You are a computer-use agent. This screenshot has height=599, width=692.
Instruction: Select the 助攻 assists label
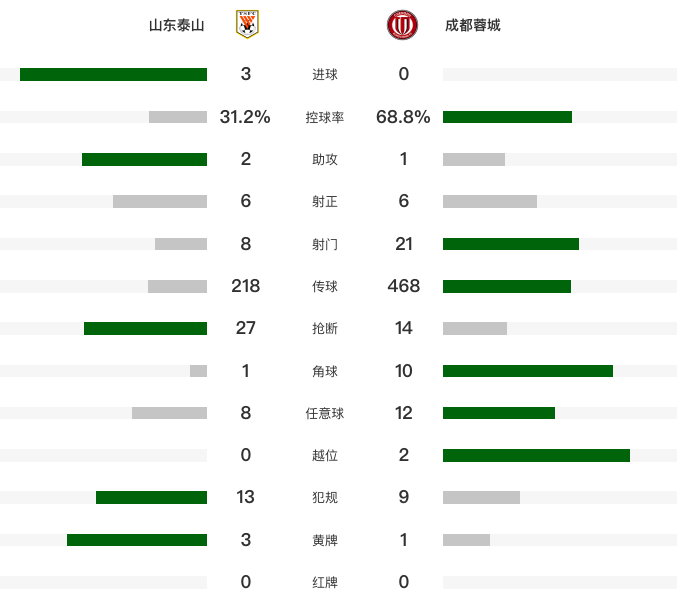tap(325, 159)
